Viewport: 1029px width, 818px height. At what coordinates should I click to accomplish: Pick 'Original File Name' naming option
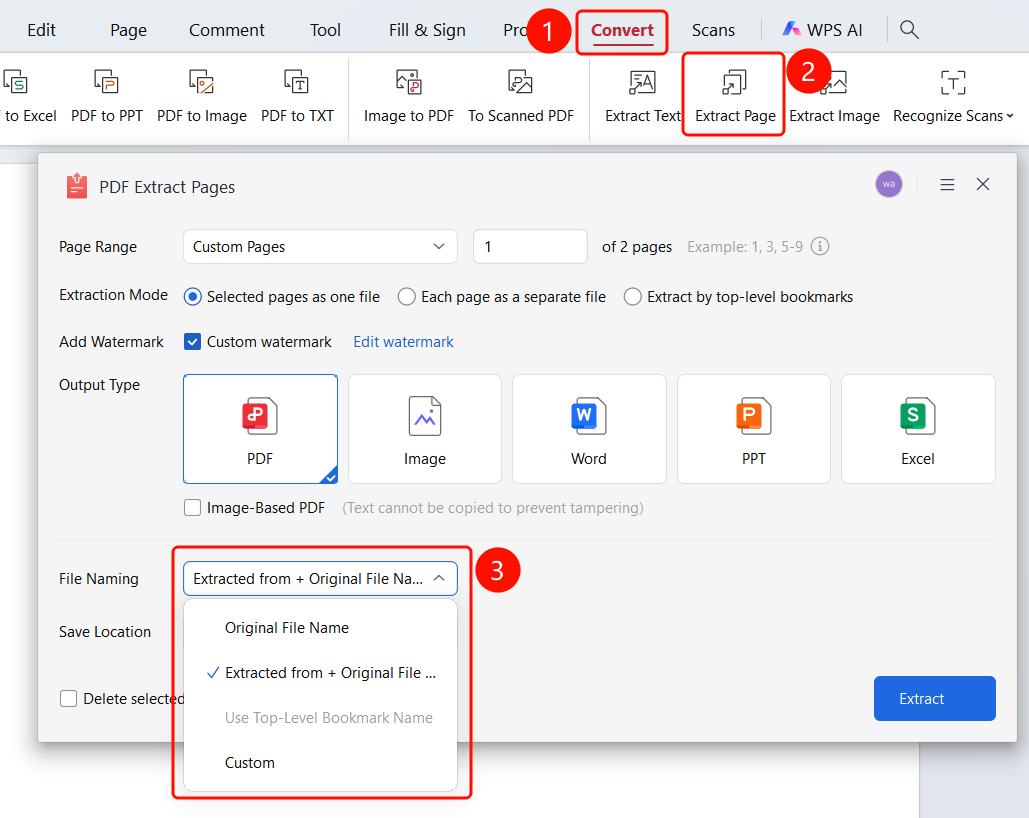coord(320,628)
